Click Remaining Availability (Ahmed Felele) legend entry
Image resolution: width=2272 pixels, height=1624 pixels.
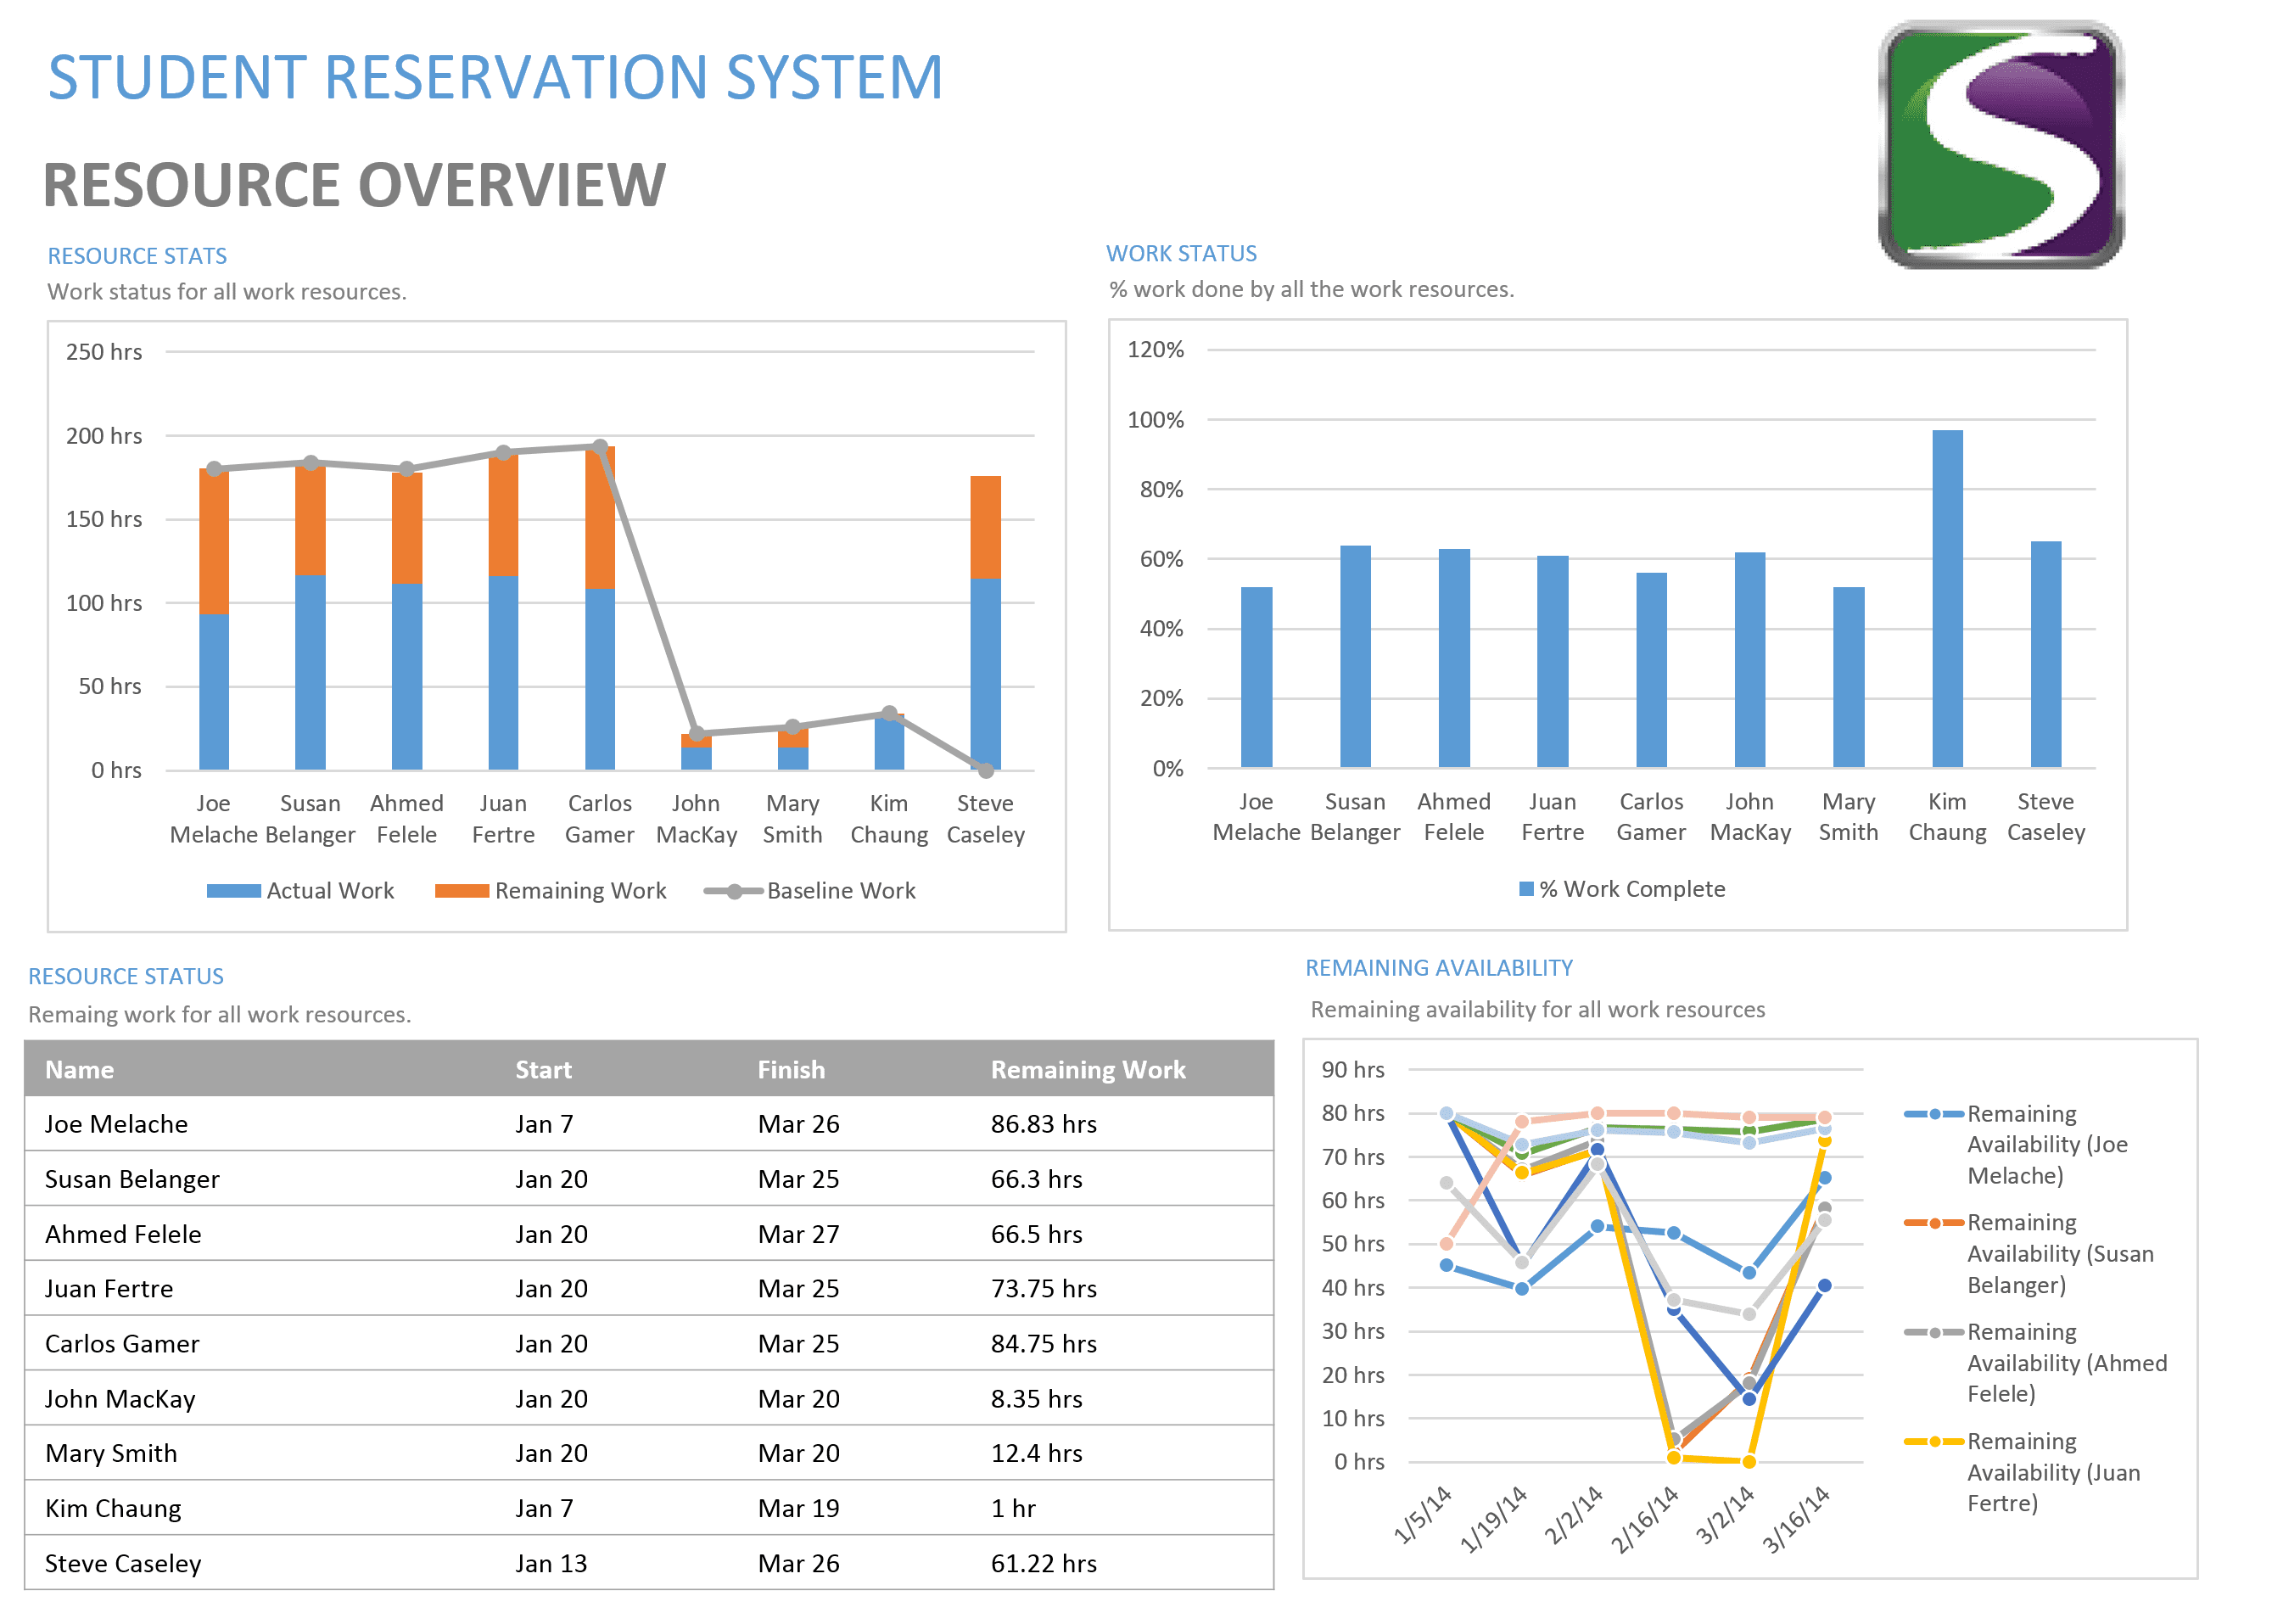point(2035,1362)
